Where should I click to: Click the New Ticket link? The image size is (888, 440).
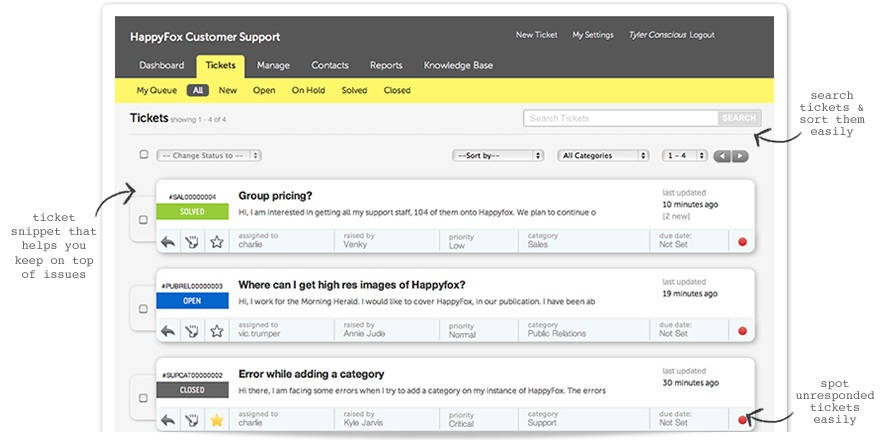(x=536, y=35)
